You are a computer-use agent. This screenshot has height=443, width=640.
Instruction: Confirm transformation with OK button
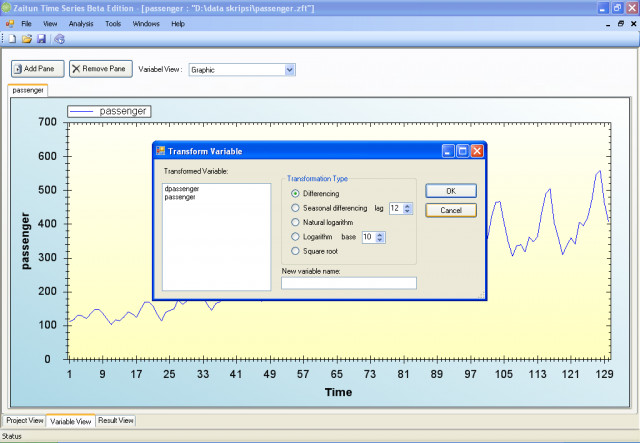[x=451, y=191]
